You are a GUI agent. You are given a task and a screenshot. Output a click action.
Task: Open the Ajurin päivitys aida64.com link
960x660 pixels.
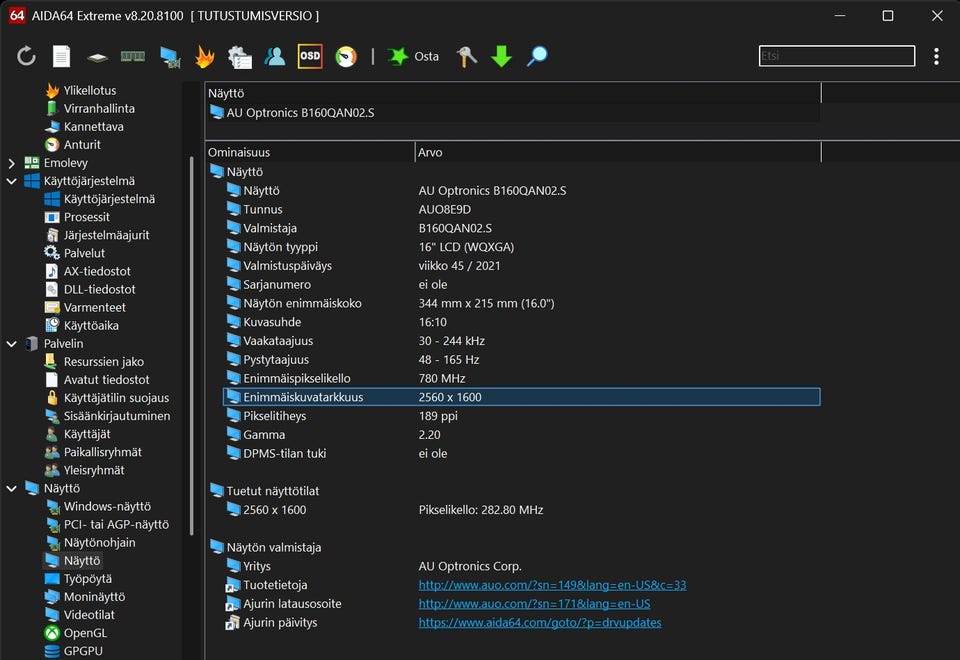pyautogui.click(x=539, y=623)
